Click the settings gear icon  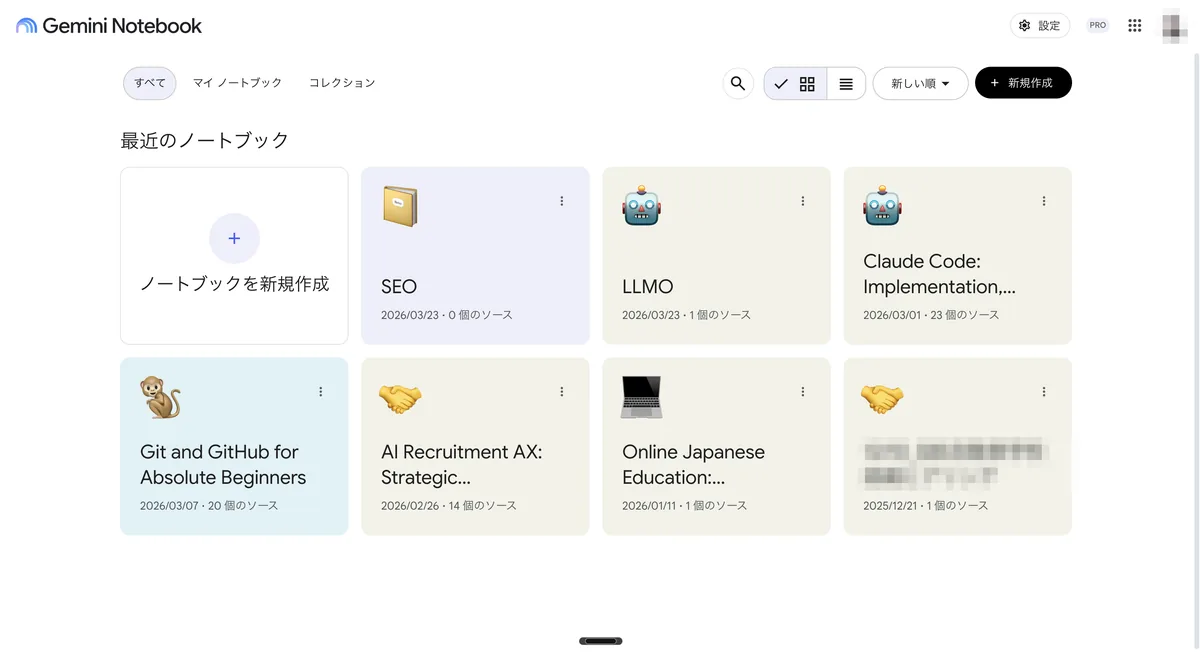(1025, 26)
